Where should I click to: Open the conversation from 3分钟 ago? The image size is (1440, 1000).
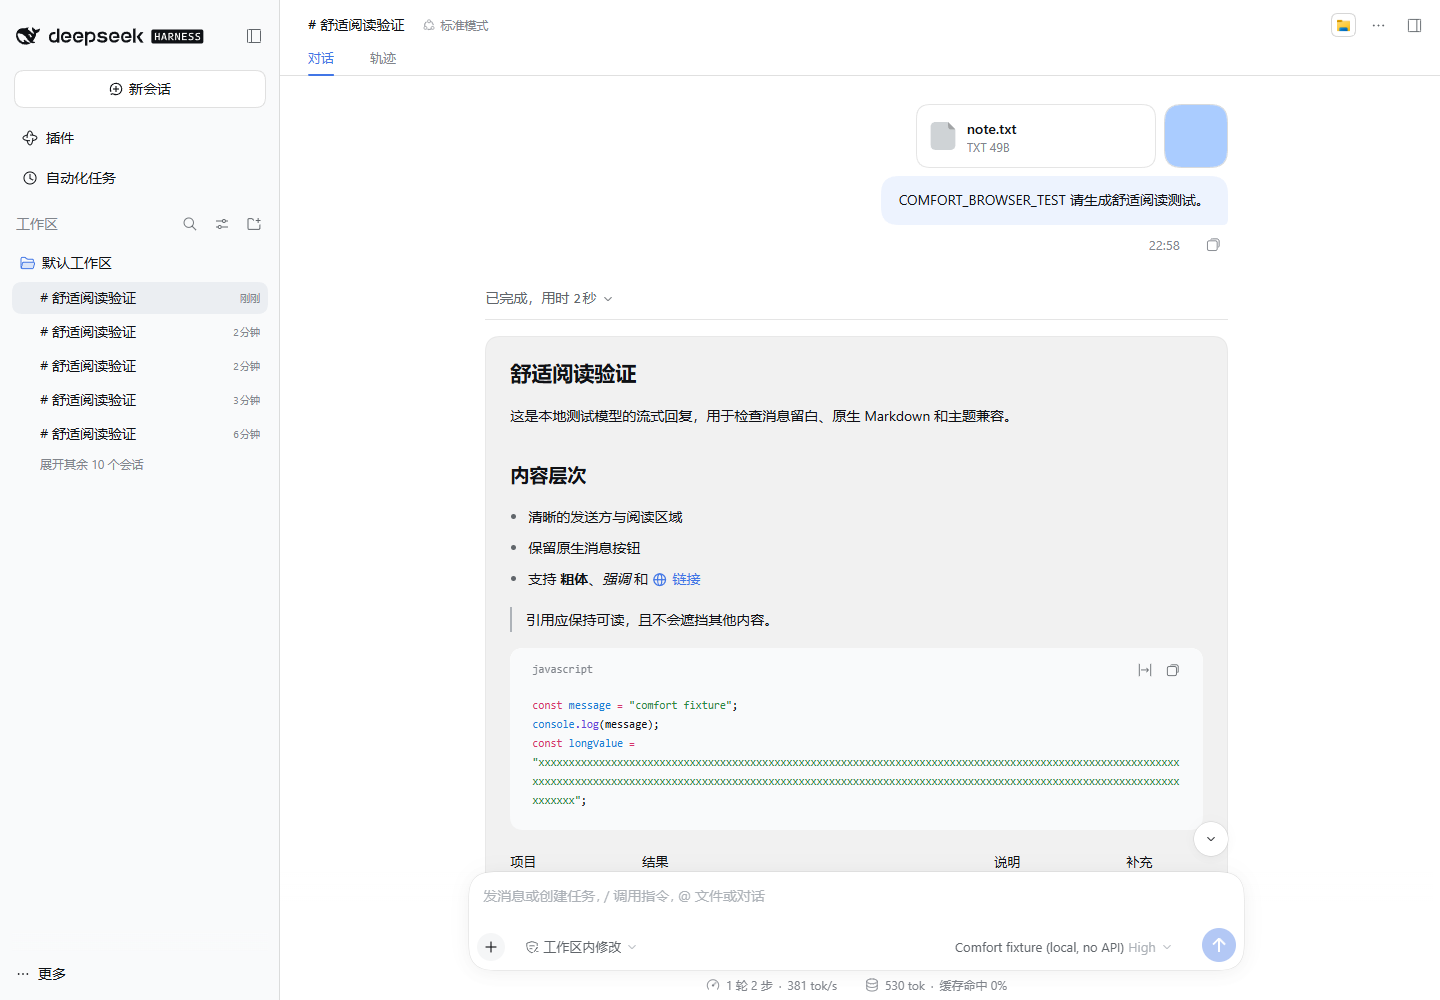coord(140,400)
